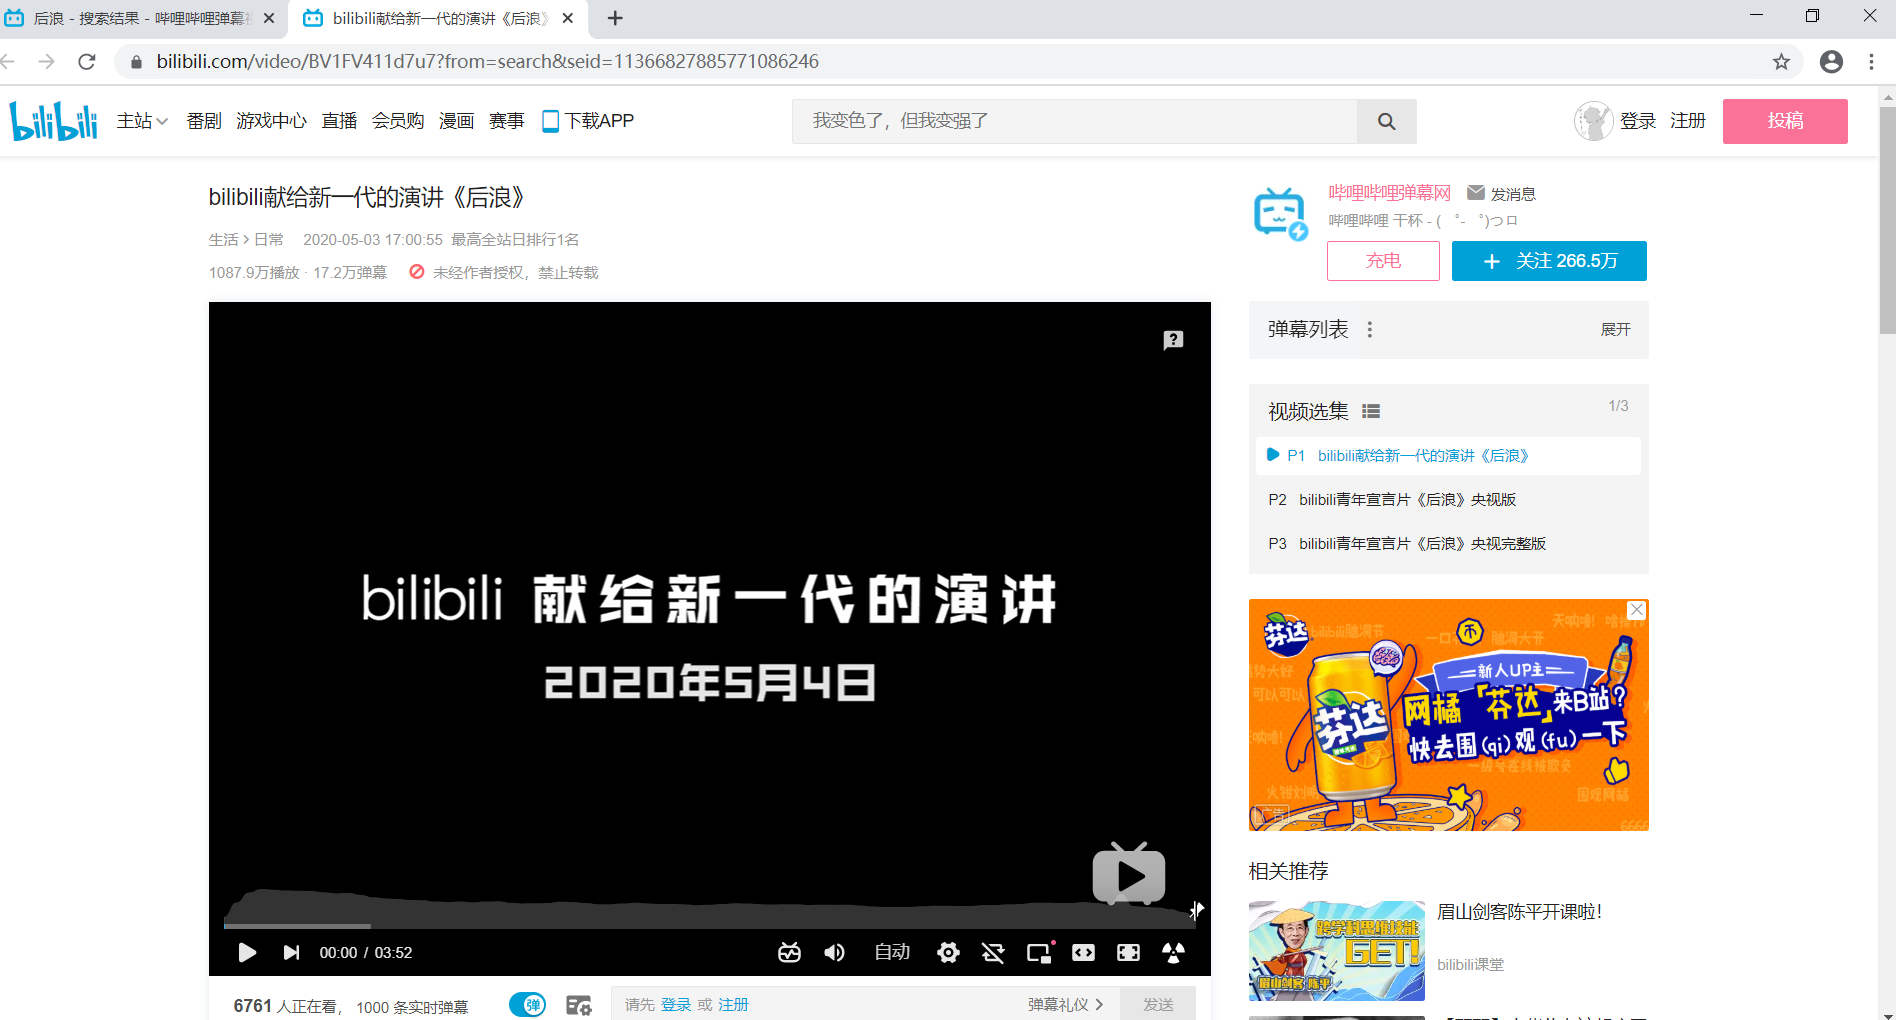Click 日常 category breadcrumb
1896x1020 pixels.
click(269, 240)
